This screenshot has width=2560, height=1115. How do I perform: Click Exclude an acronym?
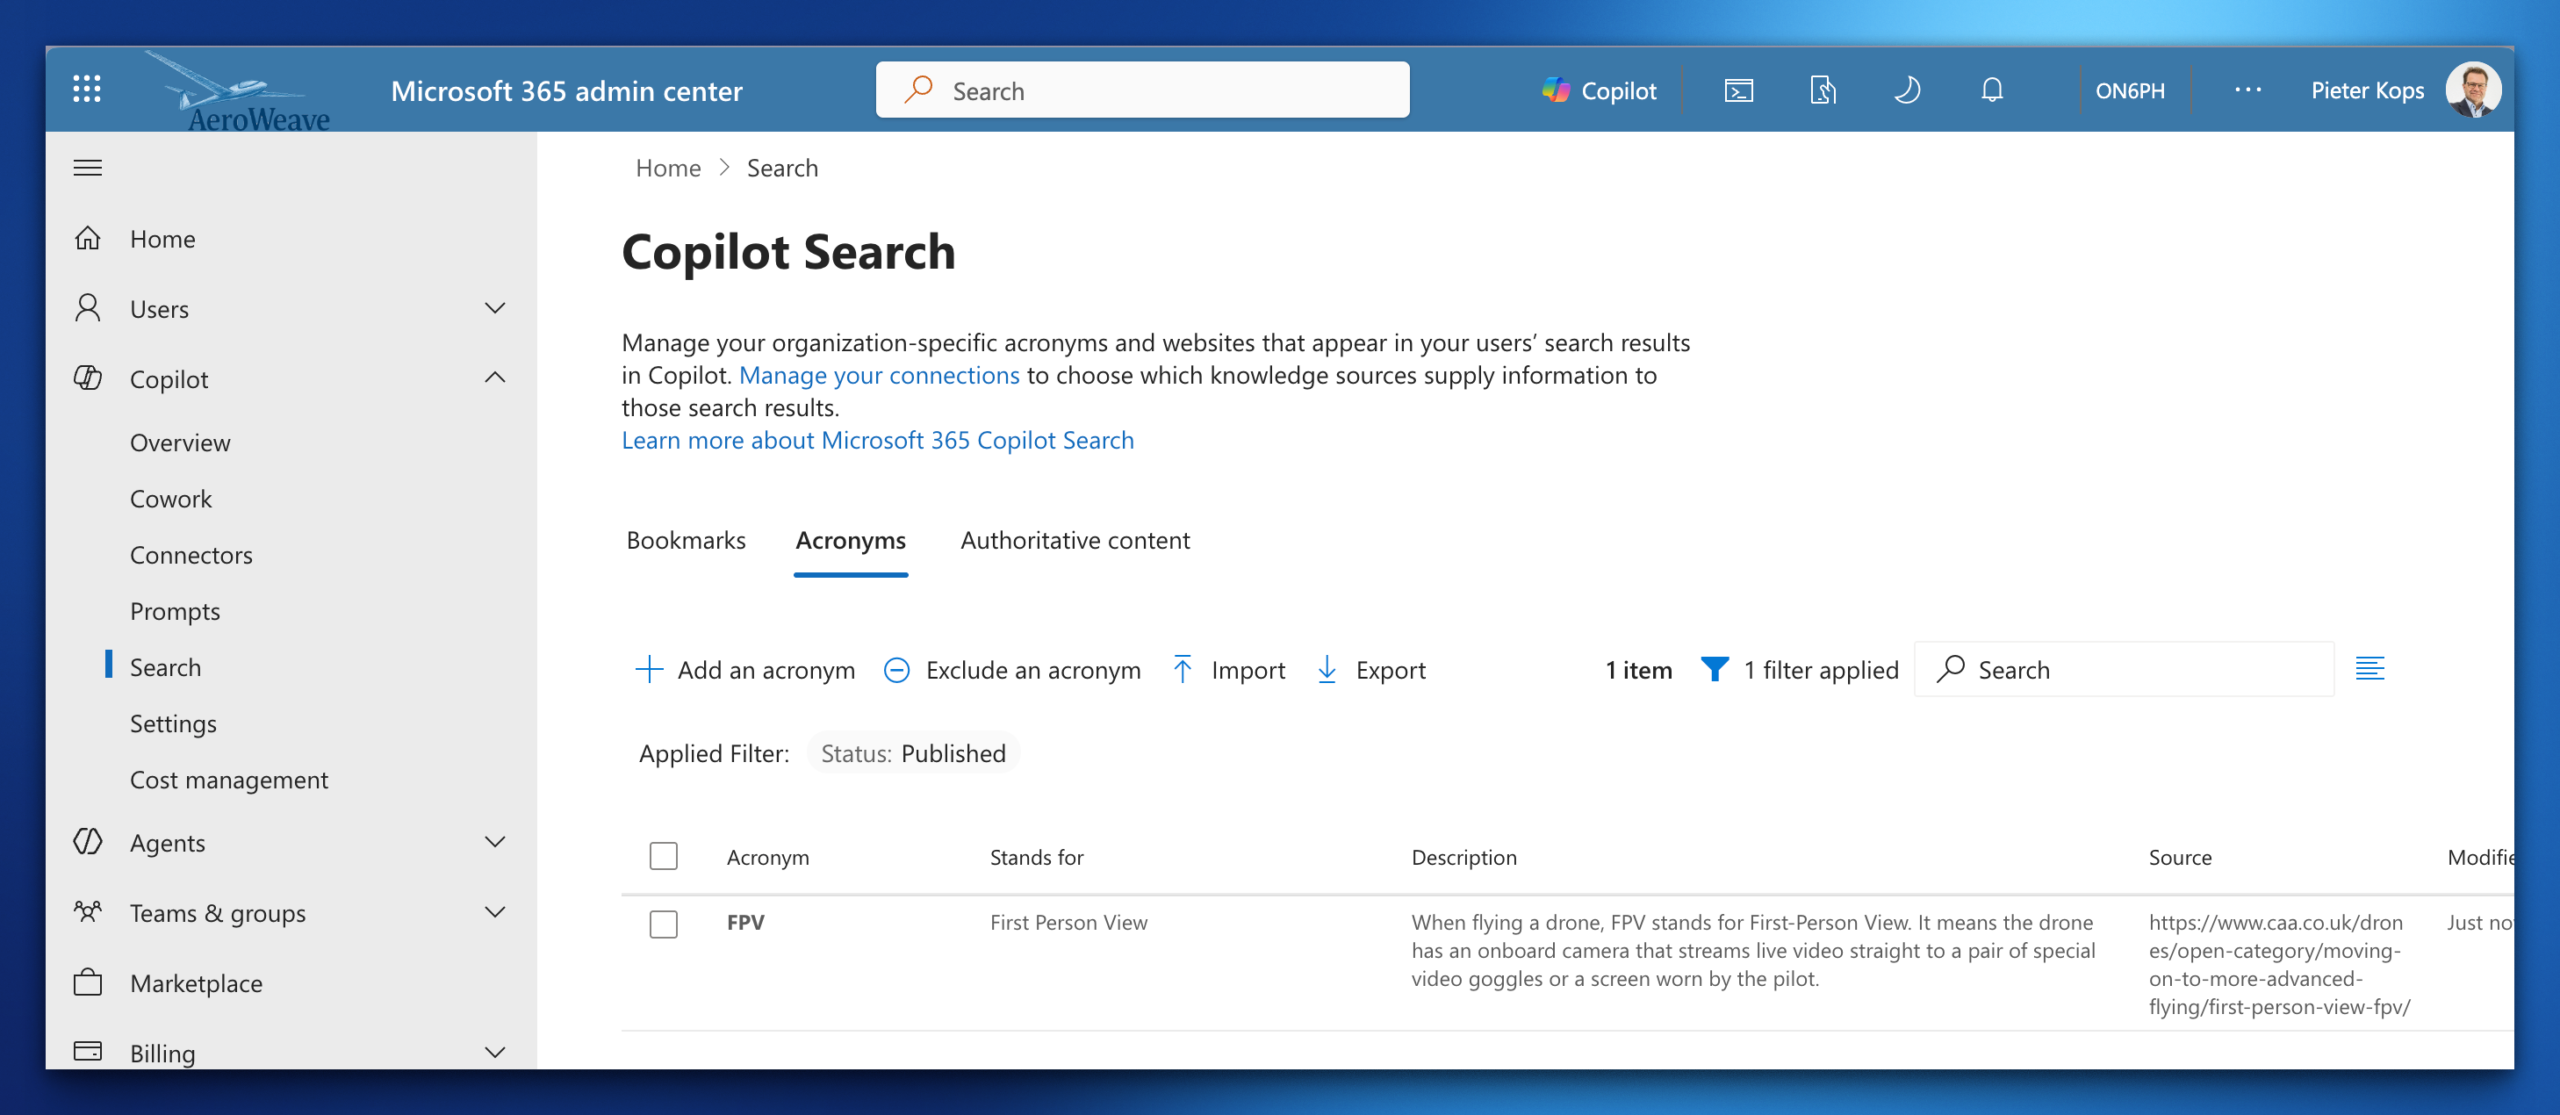1012,670
